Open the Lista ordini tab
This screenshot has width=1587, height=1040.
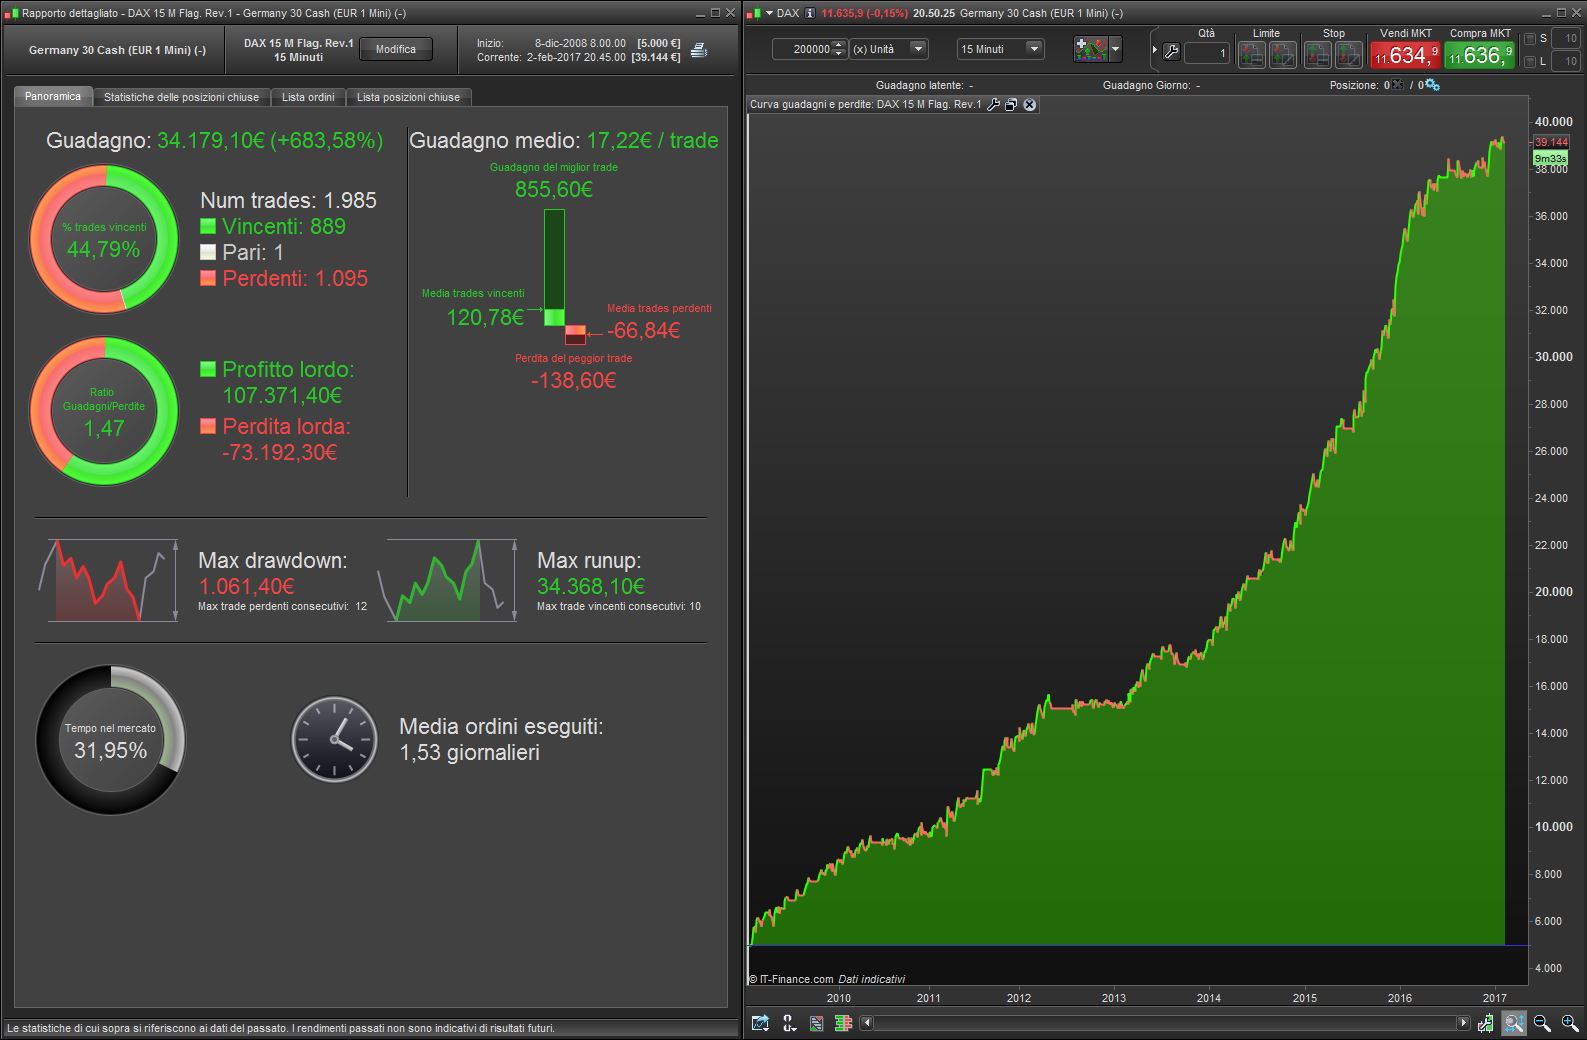coord(308,97)
